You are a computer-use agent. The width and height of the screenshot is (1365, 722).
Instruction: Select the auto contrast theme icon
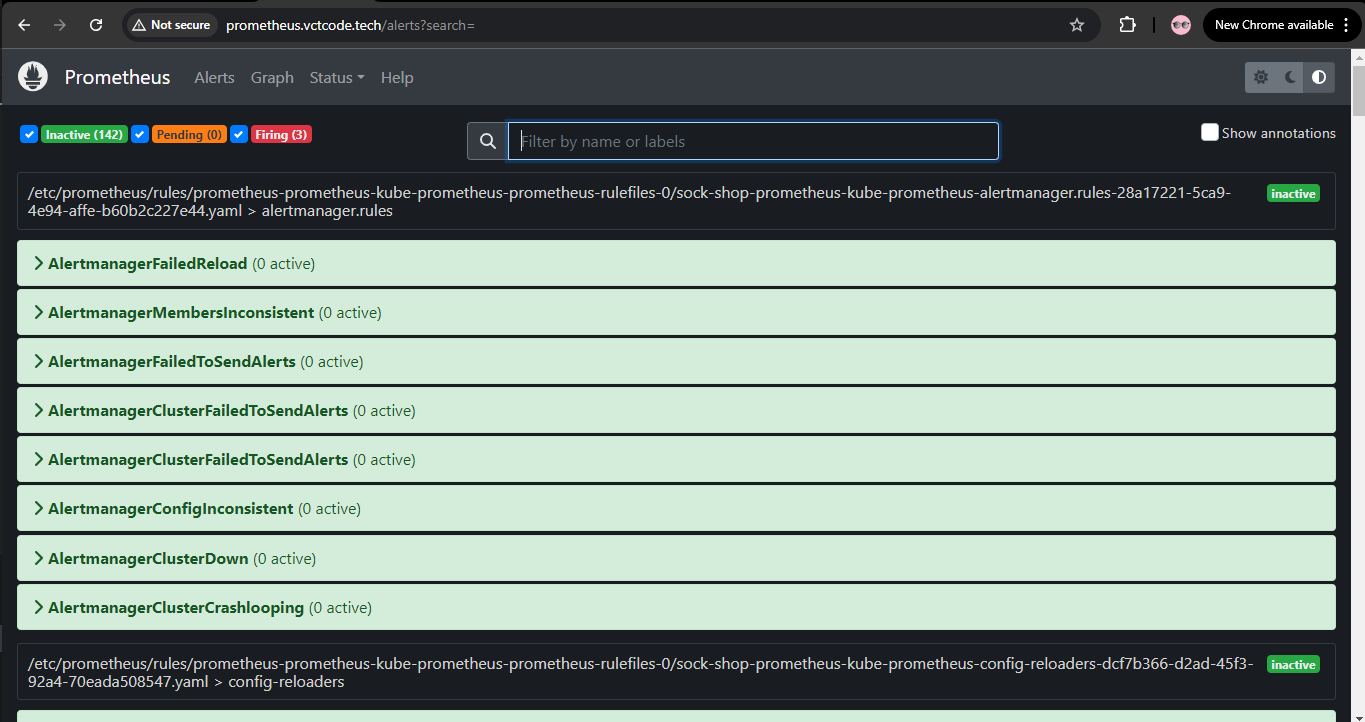1319,77
